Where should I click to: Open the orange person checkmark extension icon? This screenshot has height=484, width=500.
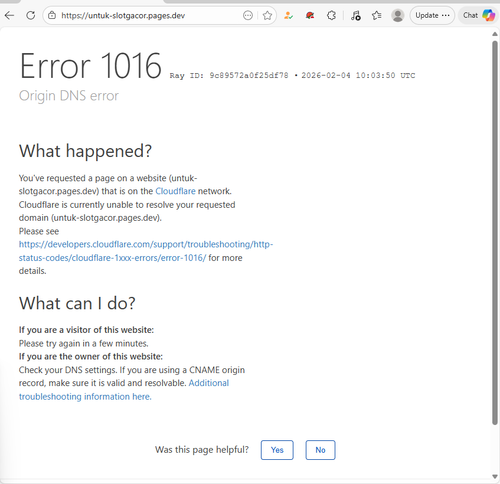click(x=288, y=15)
